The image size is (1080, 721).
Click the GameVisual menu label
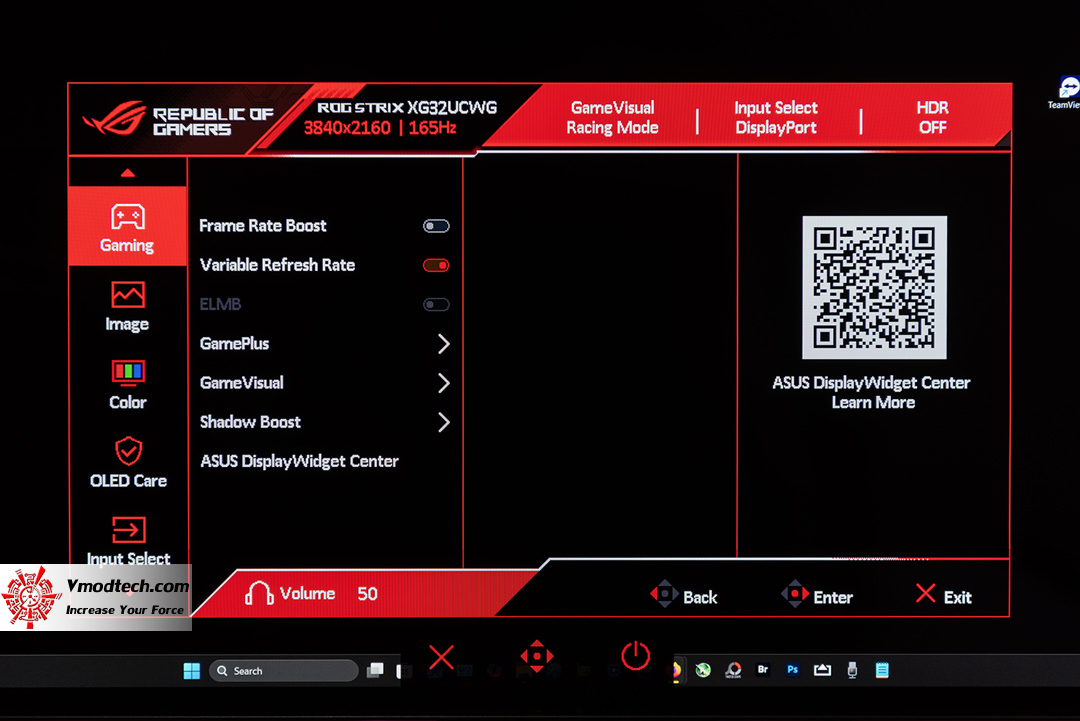pos(241,383)
